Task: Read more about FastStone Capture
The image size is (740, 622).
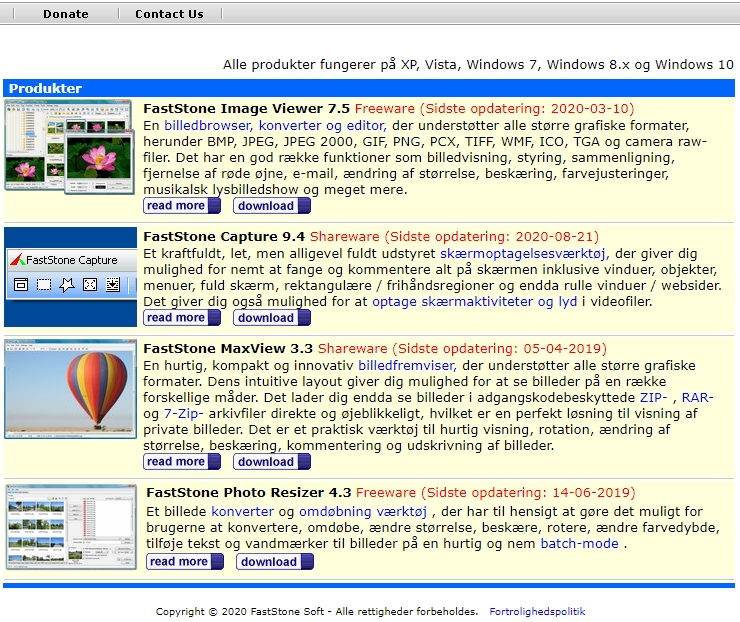Action: tap(182, 318)
